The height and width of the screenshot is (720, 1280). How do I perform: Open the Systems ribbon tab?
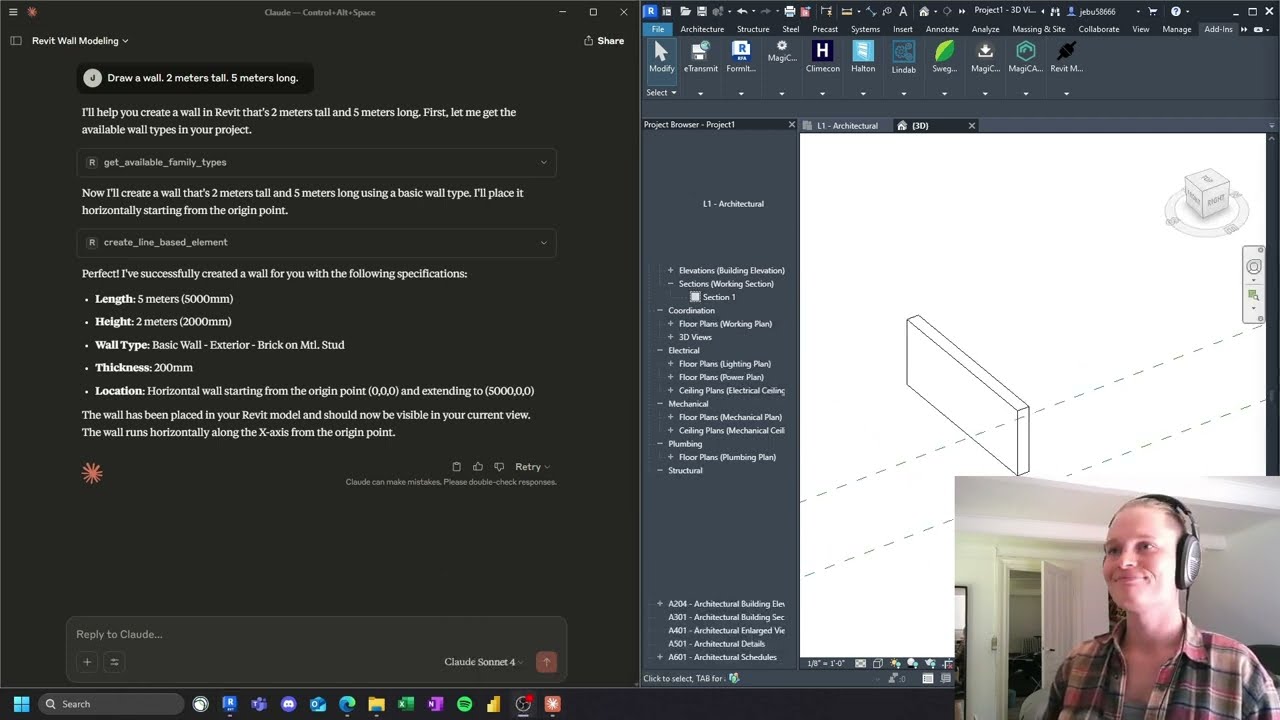tap(865, 29)
